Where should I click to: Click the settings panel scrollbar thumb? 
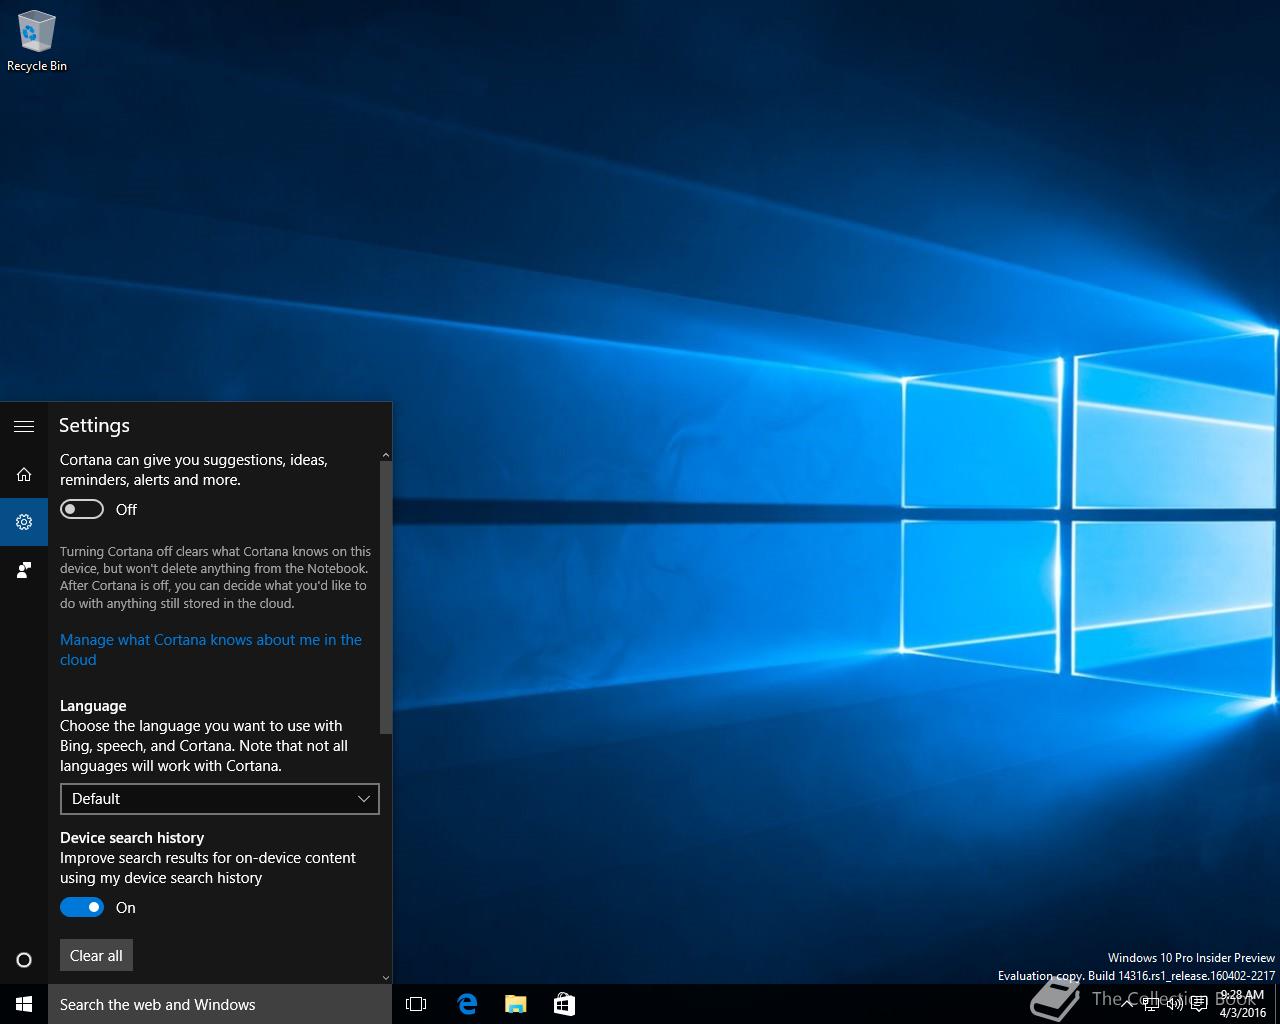tap(386, 597)
